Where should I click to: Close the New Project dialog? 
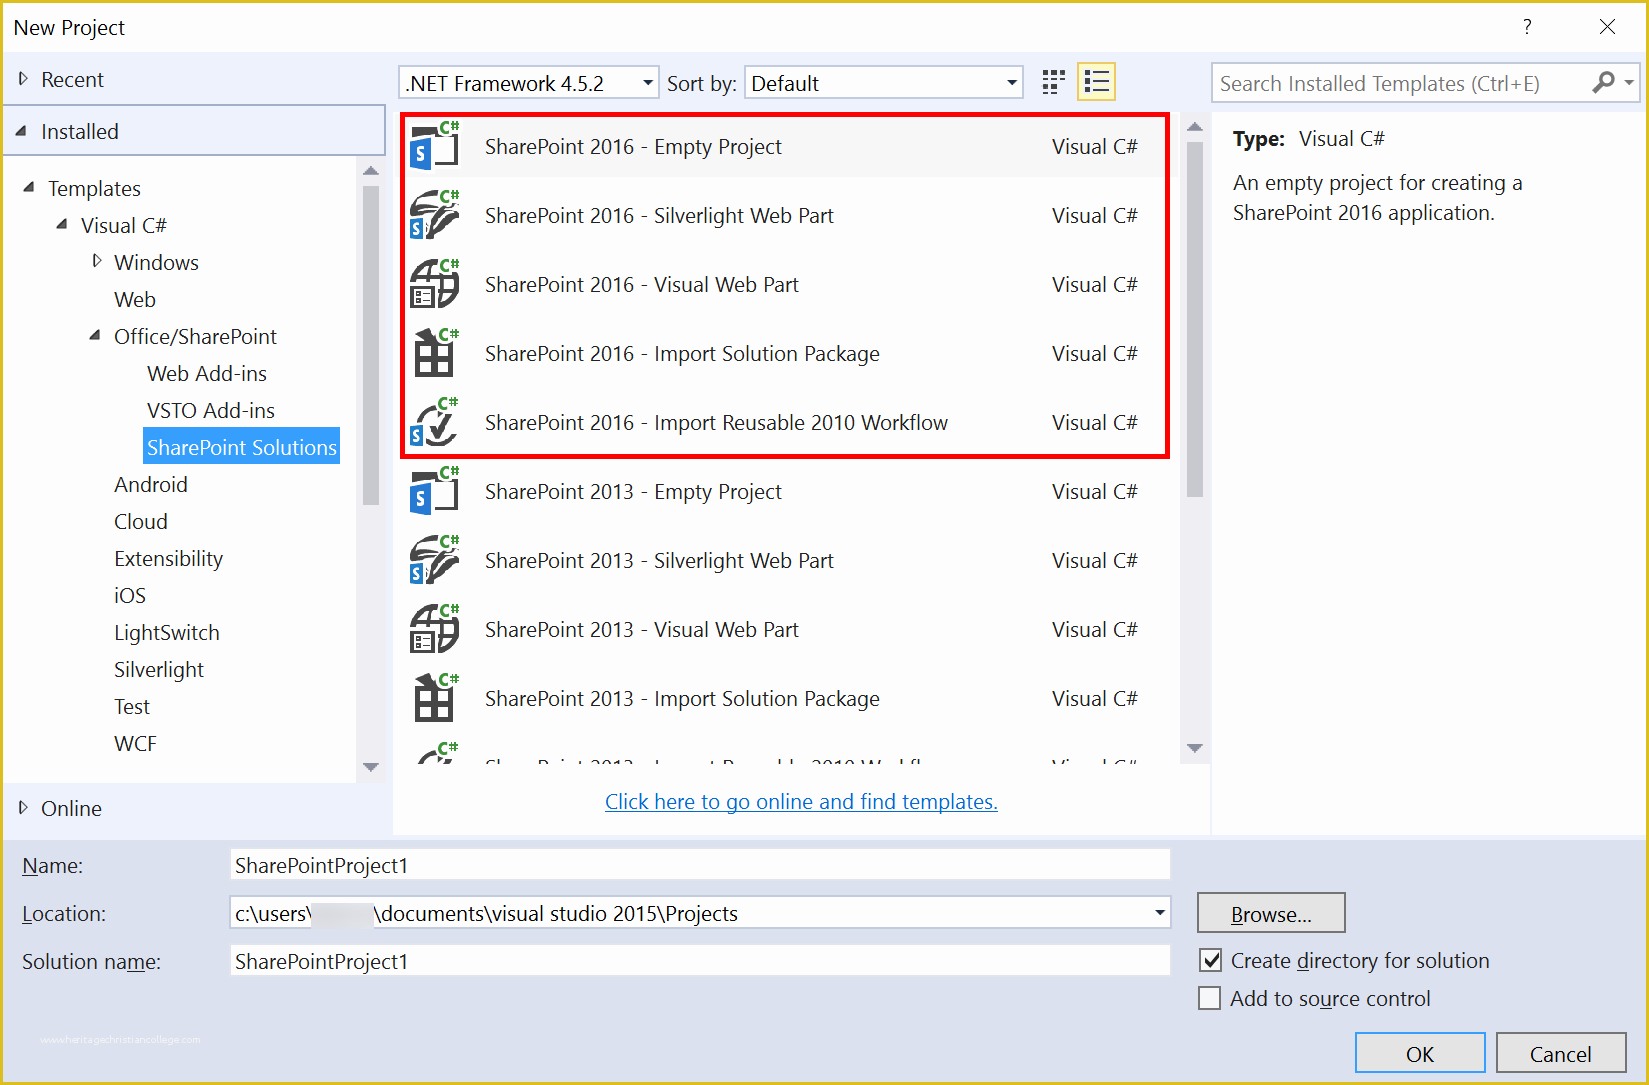pos(1607,27)
